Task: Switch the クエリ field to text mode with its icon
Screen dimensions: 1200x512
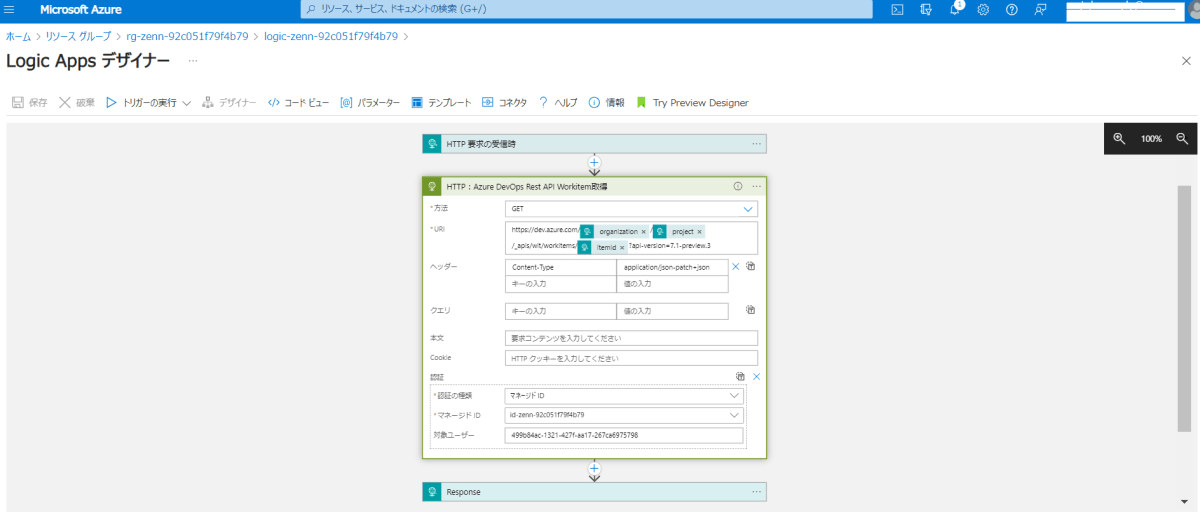Action: click(x=751, y=310)
